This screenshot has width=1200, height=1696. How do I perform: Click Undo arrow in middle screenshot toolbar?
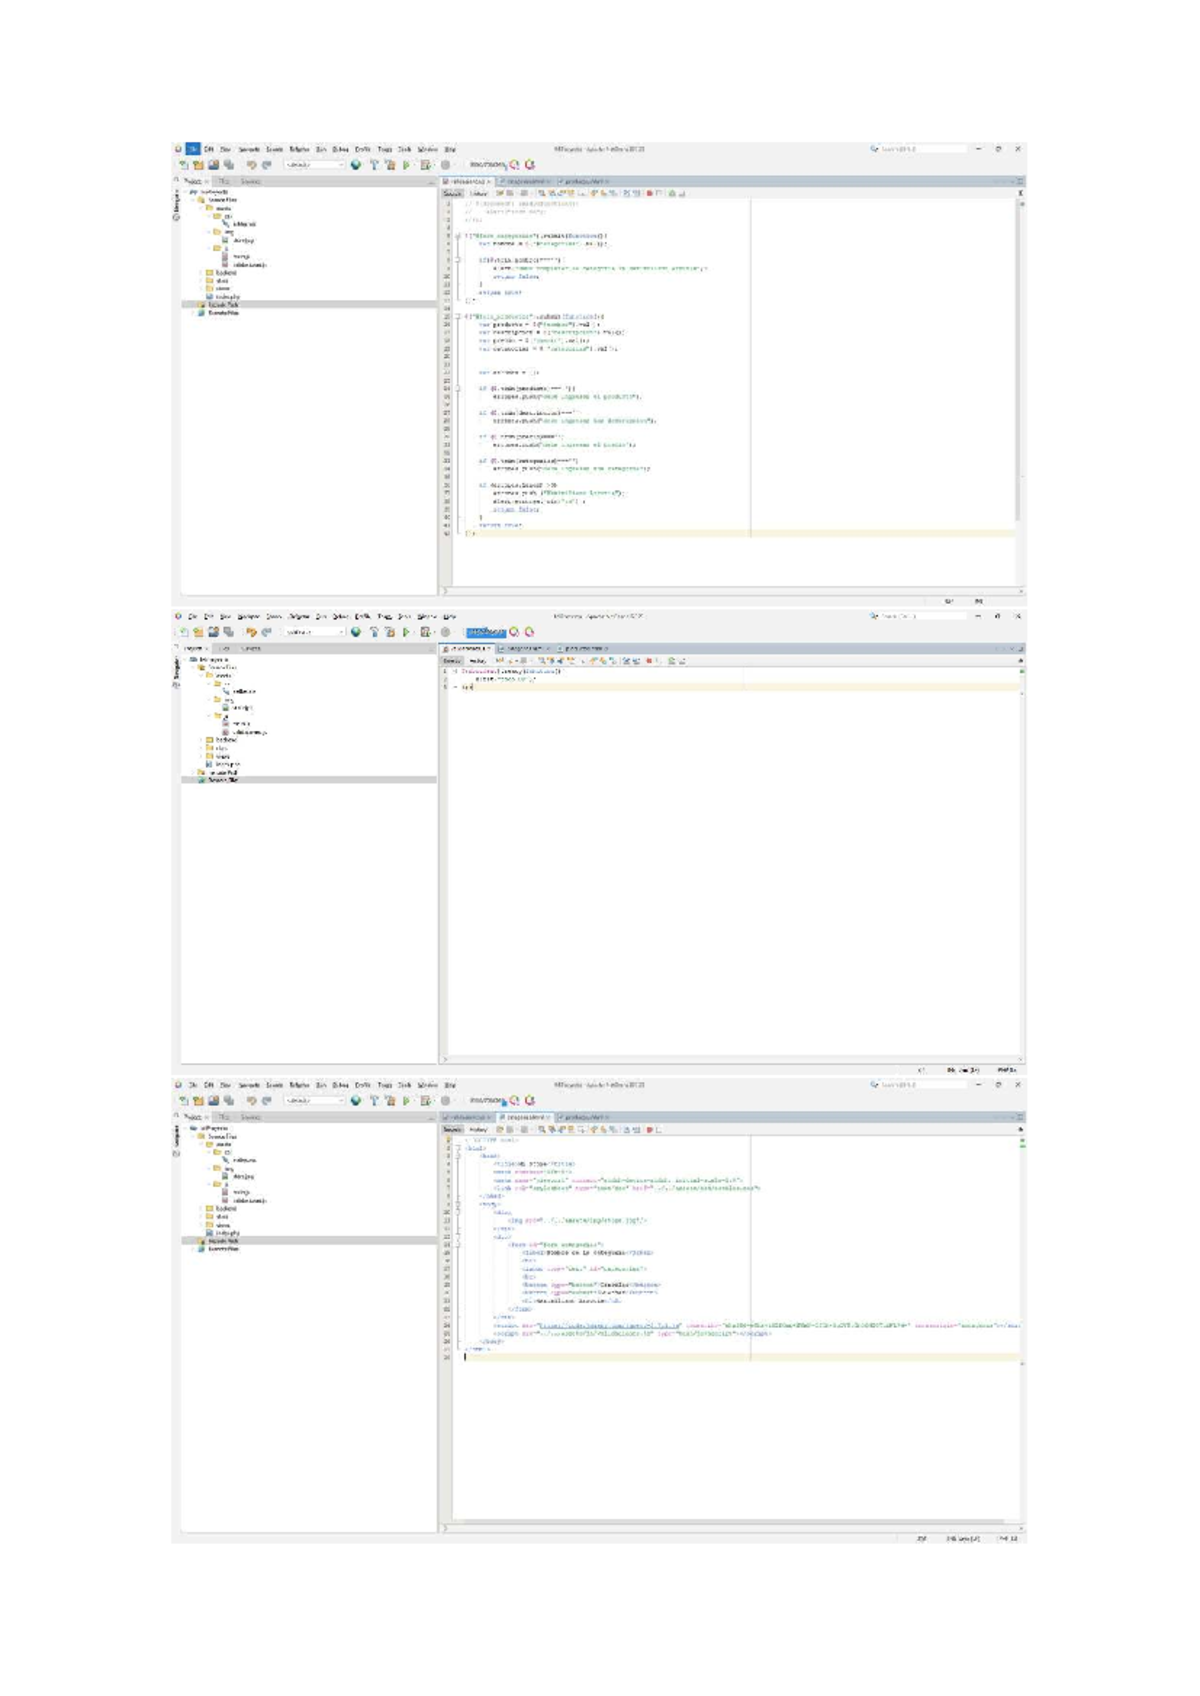(x=252, y=632)
